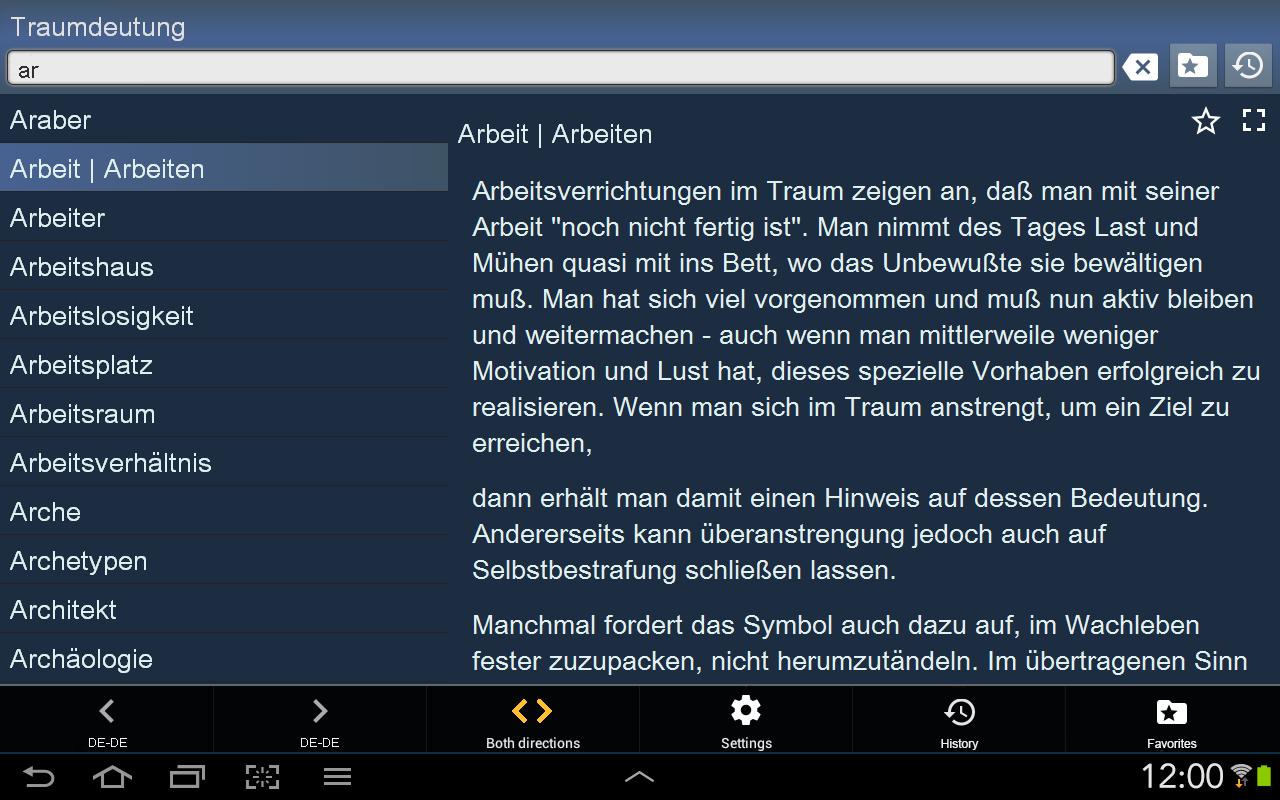Viewport: 1280px width, 800px height.
Task: Open the Archetypen entry
Action: (x=224, y=561)
